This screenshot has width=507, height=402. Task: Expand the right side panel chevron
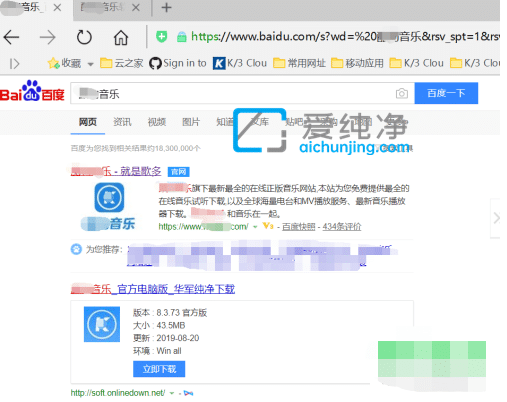click(496, 218)
